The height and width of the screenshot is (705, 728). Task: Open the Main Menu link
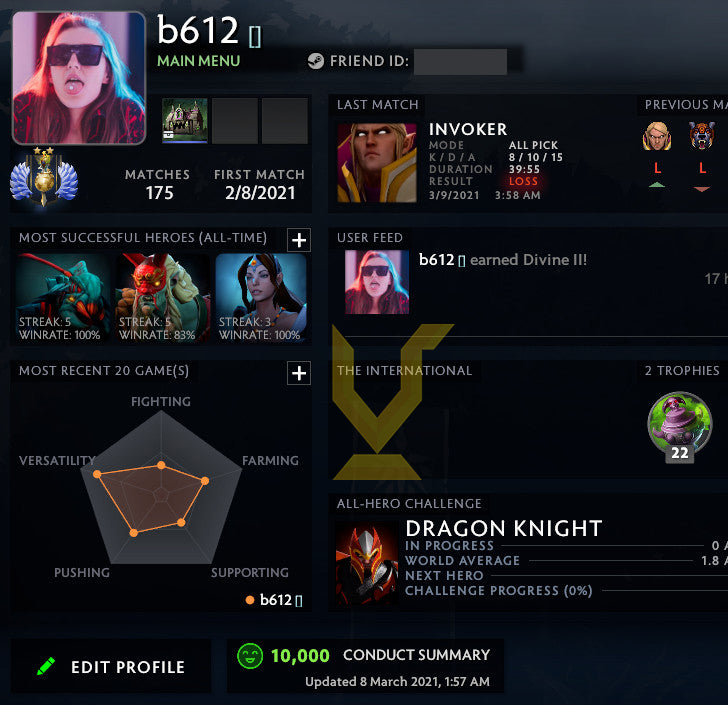(x=199, y=61)
